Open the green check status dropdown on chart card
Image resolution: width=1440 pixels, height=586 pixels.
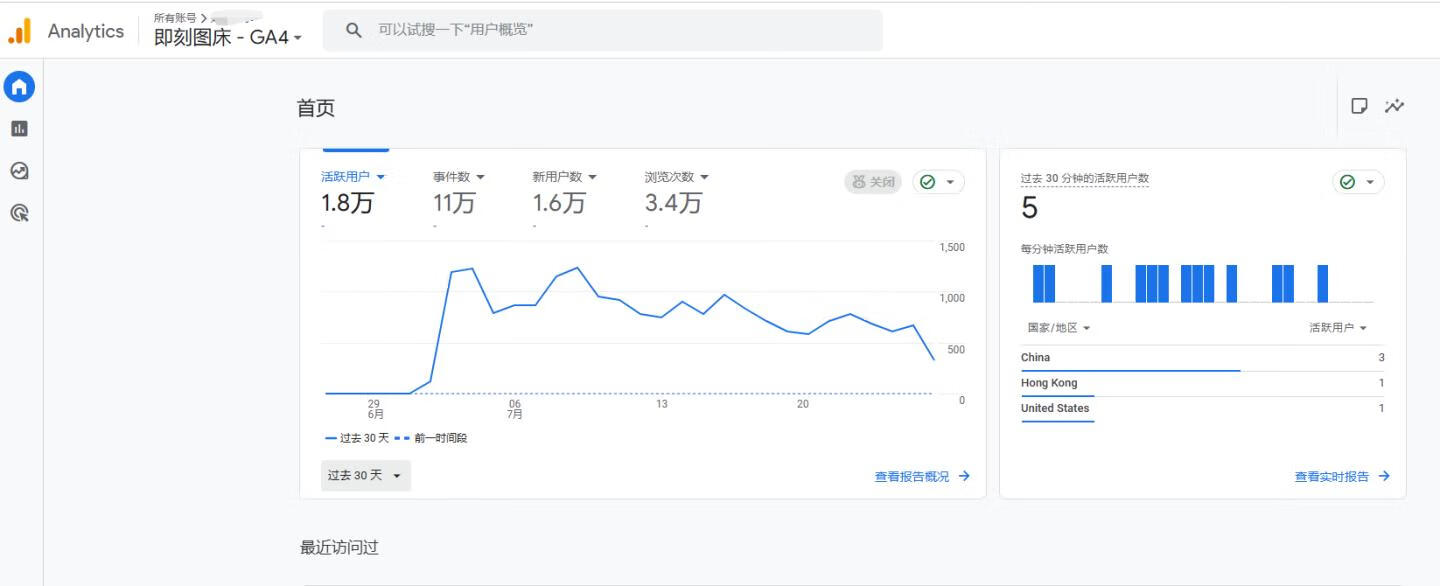click(x=938, y=182)
